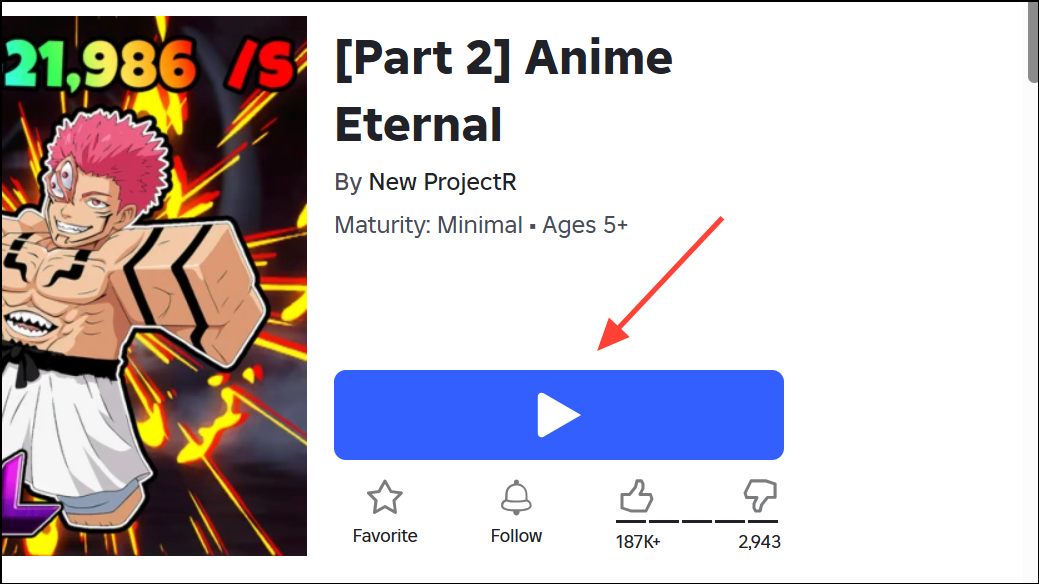Click the word "By" before creator name
Screen dimensions: 1039x584
[x=348, y=182]
